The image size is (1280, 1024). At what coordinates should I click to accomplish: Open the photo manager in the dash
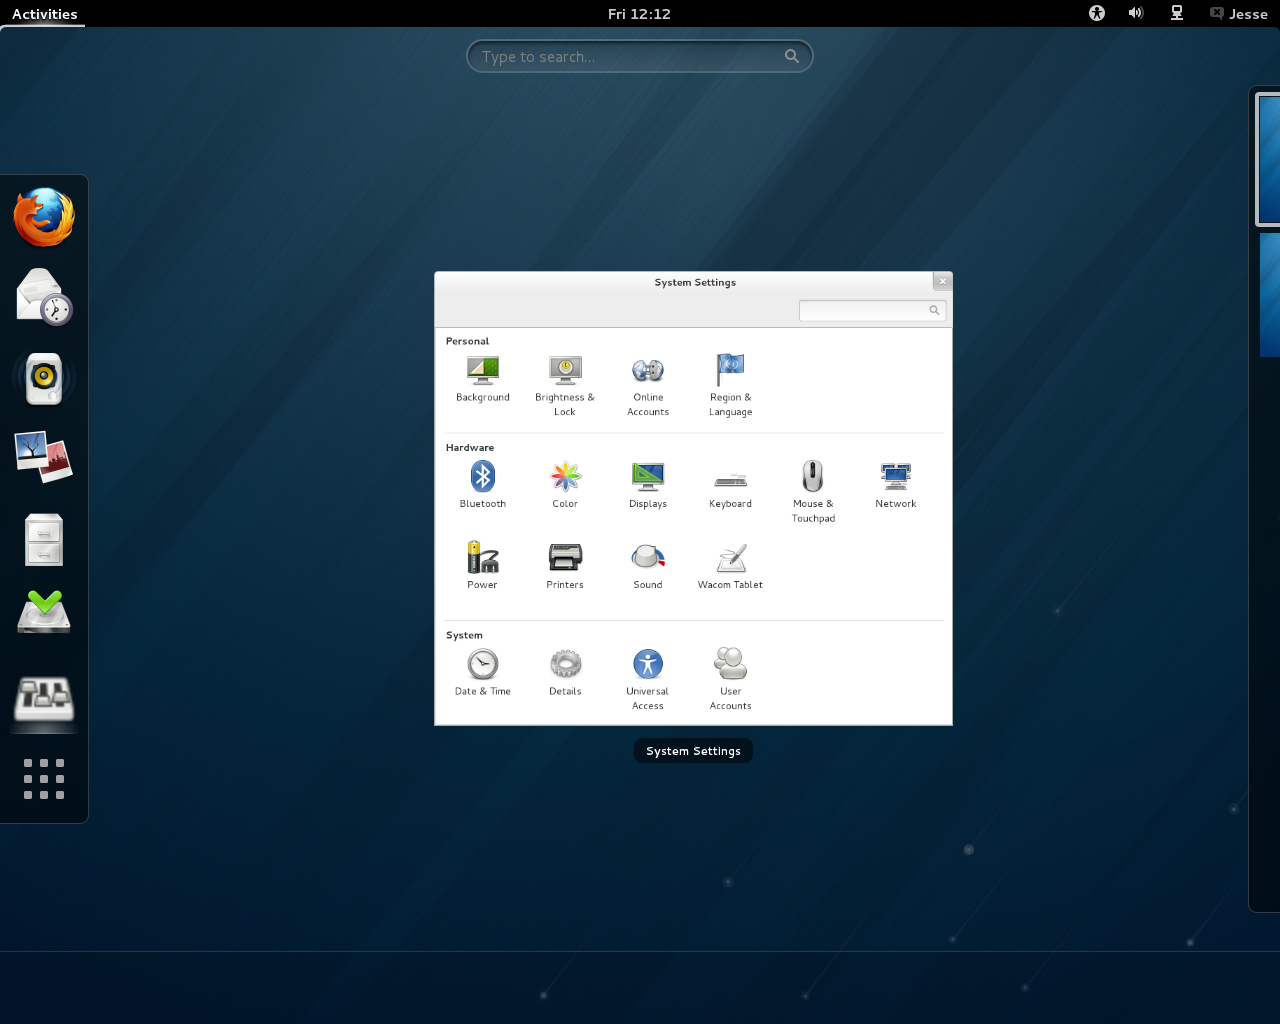pyautogui.click(x=44, y=457)
